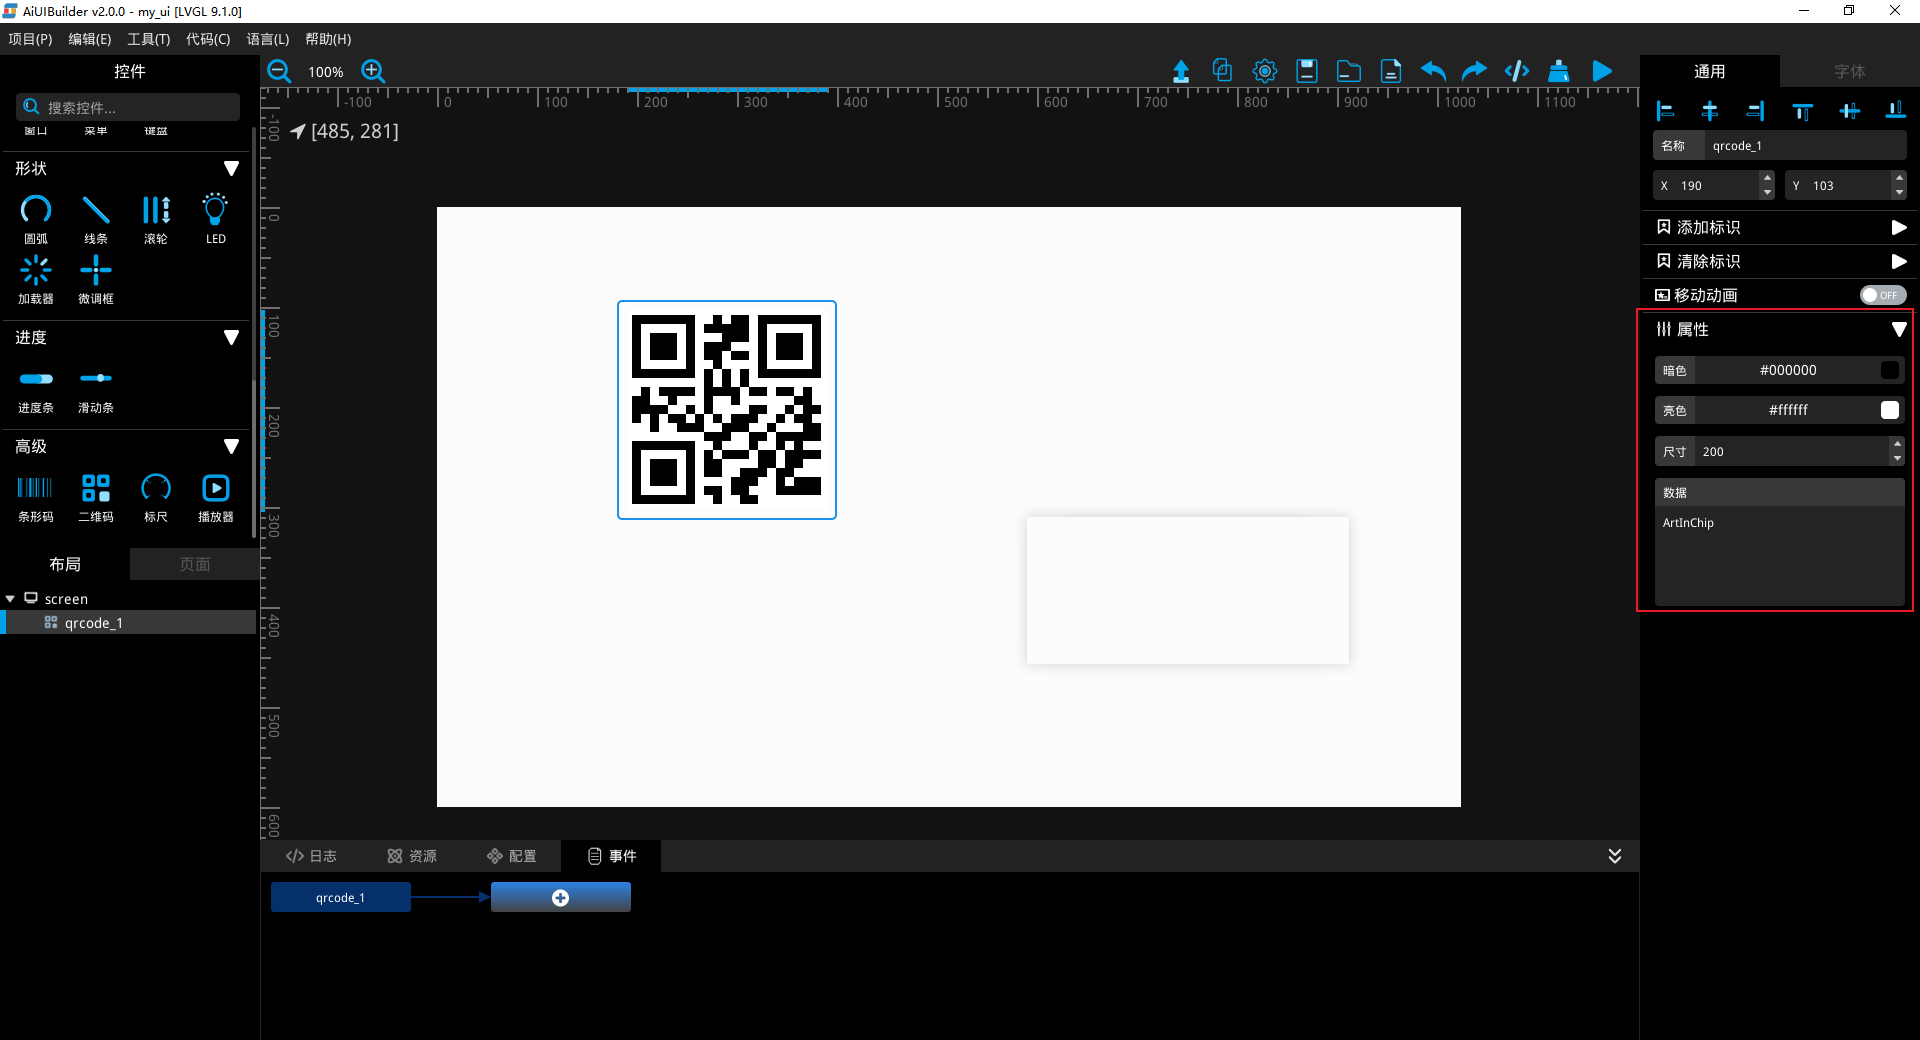
Task: Pick the 暗色 dark color swatch
Action: click(x=1889, y=370)
